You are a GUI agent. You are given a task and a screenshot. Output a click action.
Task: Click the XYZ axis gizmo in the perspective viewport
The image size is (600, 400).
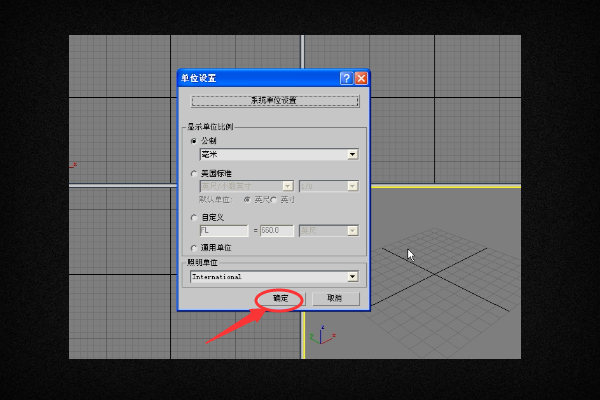pos(322,335)
